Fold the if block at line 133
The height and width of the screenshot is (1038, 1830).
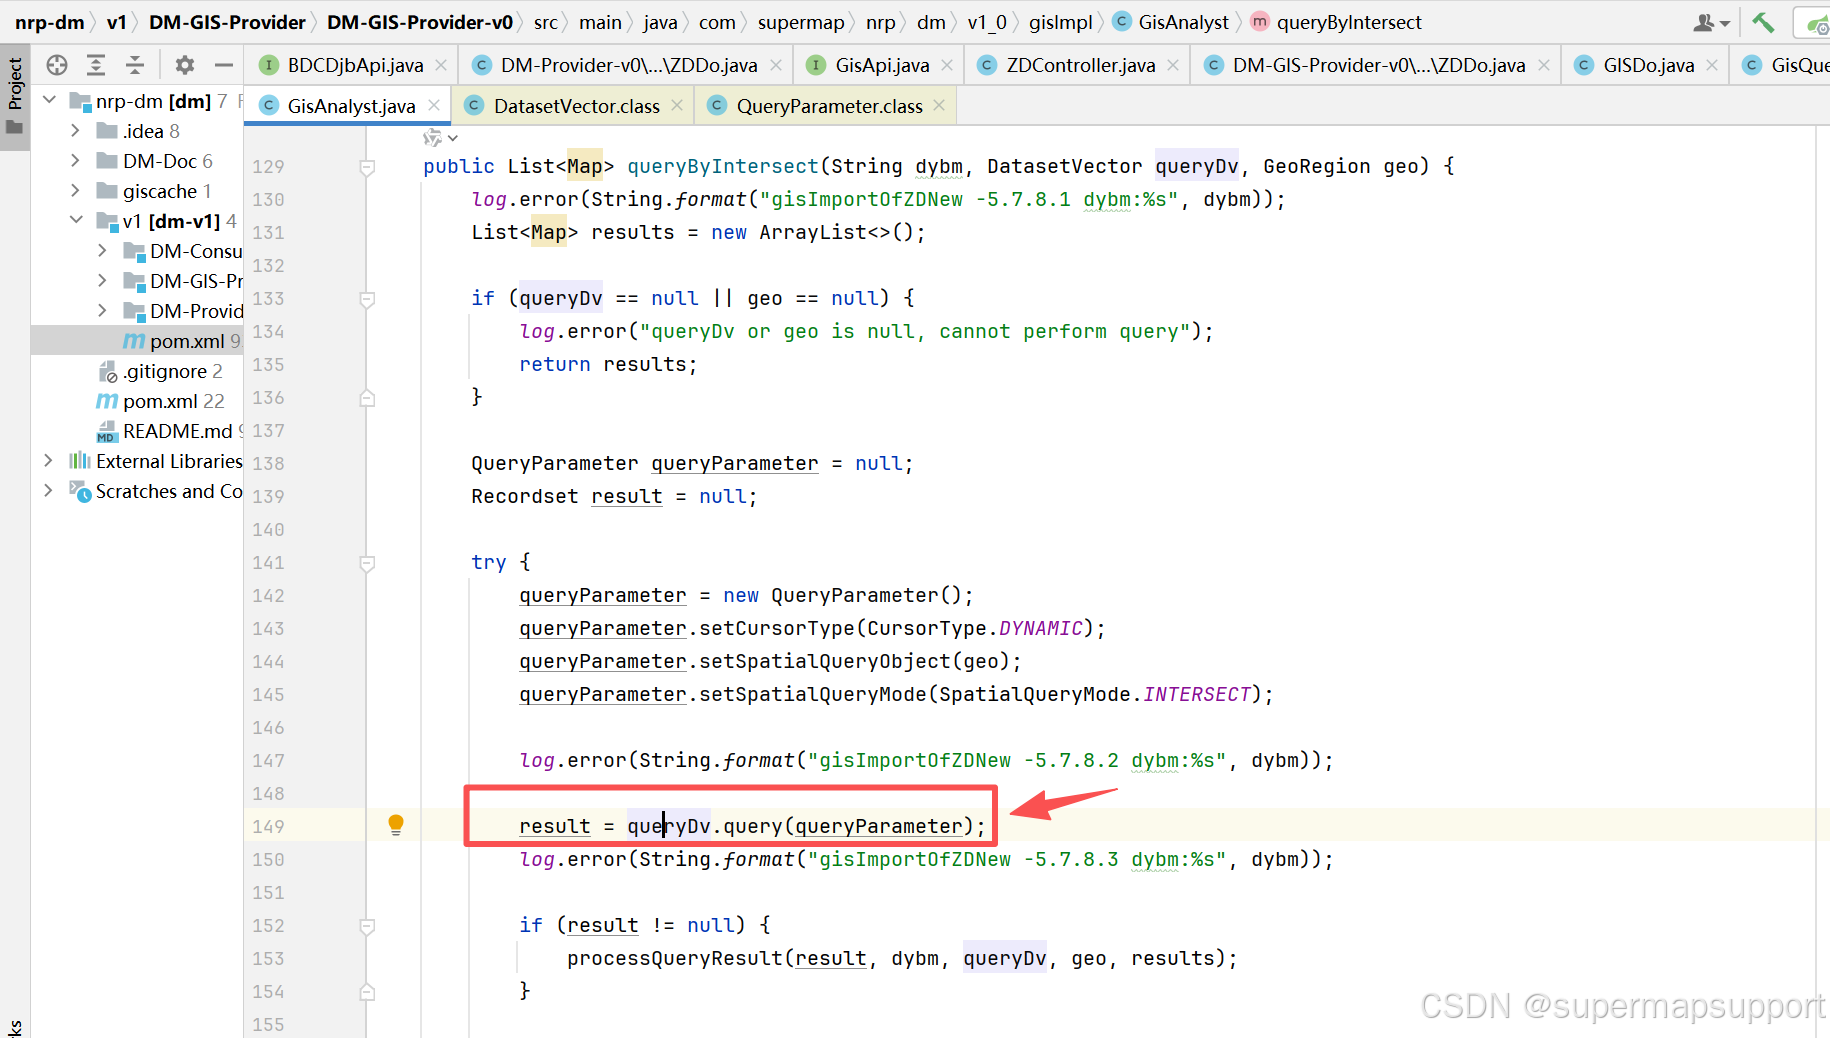[367, 299]
